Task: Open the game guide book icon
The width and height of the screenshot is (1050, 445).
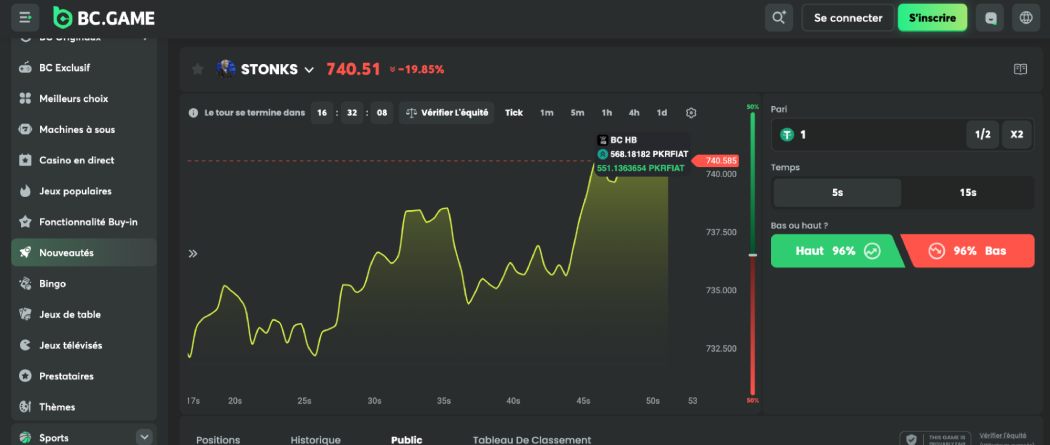Action: (x=1020, y=70)
